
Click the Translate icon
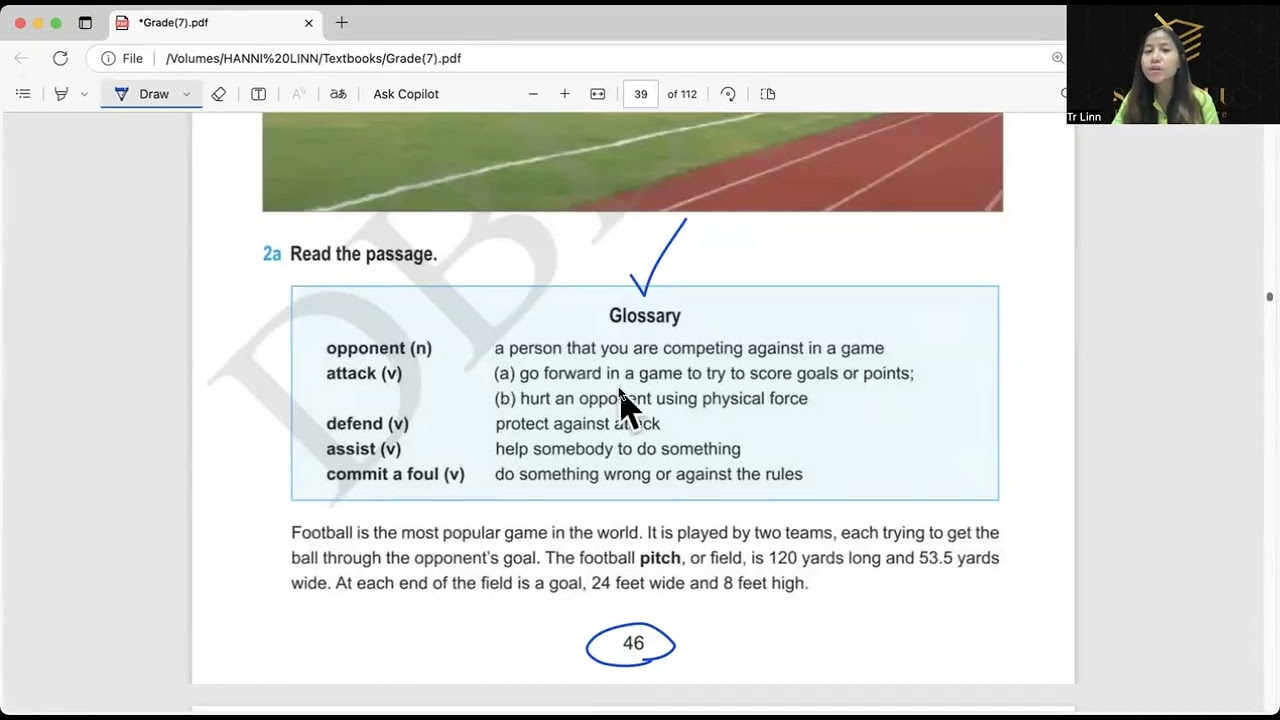[x=338, y=94]
